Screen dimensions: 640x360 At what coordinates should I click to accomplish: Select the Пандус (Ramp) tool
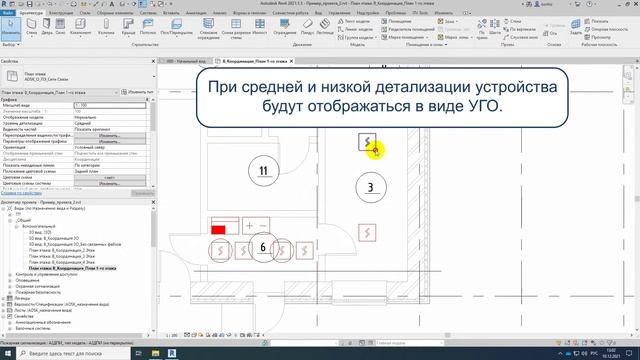(x=307, y=27)
